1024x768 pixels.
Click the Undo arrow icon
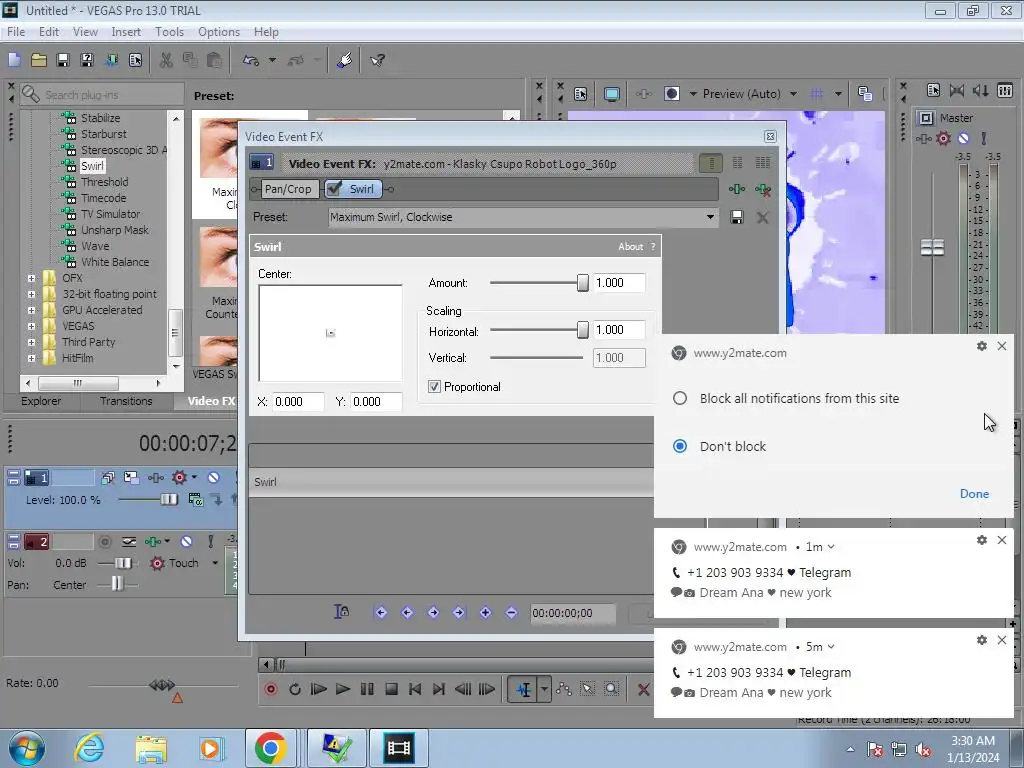250,60
